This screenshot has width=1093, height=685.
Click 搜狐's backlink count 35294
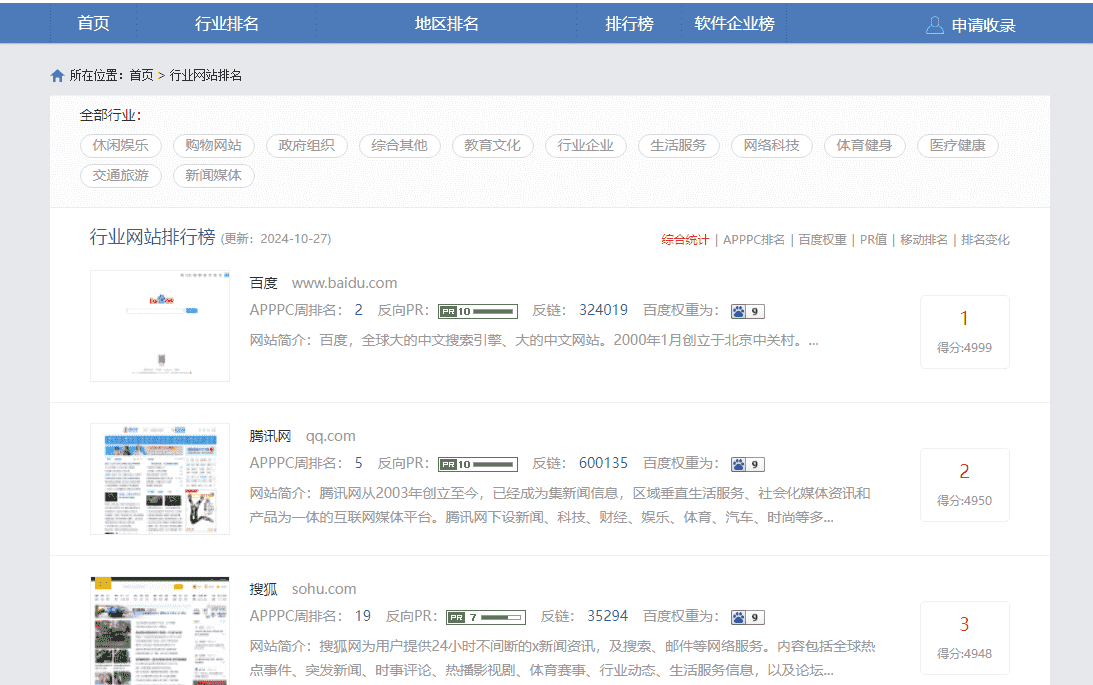[x=607, y=616]
